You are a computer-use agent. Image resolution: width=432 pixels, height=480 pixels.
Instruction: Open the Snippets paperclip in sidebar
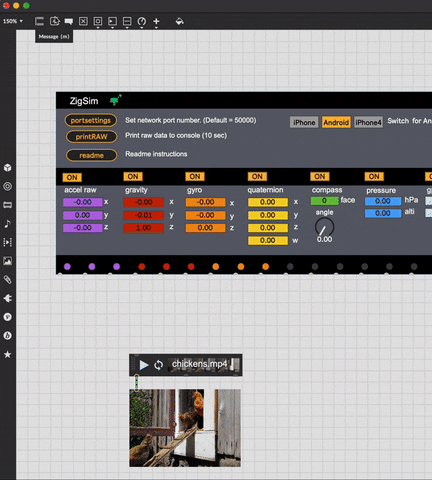pyautogui.click(x=7, y=280)
